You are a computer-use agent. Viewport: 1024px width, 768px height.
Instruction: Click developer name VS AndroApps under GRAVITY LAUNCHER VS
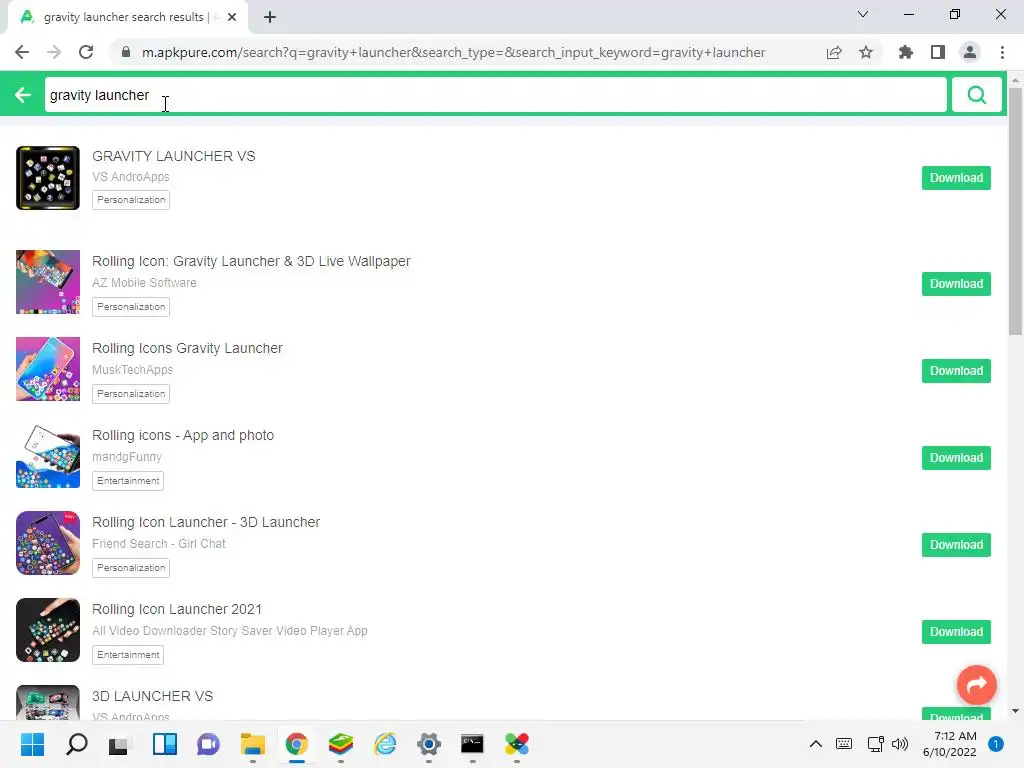(131, 177)
